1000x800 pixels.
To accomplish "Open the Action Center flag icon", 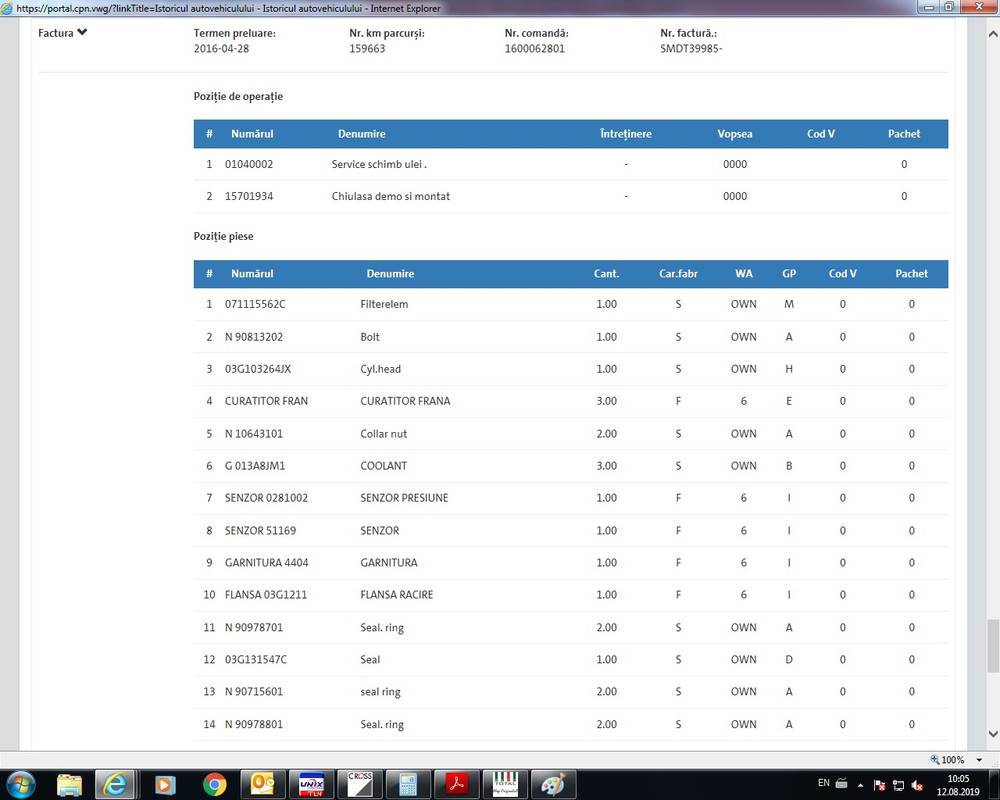I will click(879, 785).
